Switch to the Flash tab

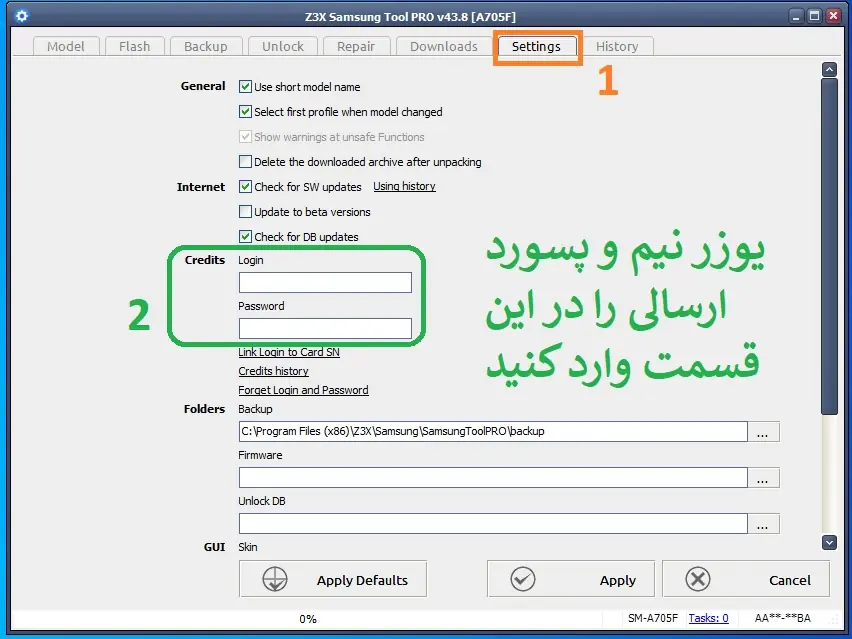(x=134, y=46)
